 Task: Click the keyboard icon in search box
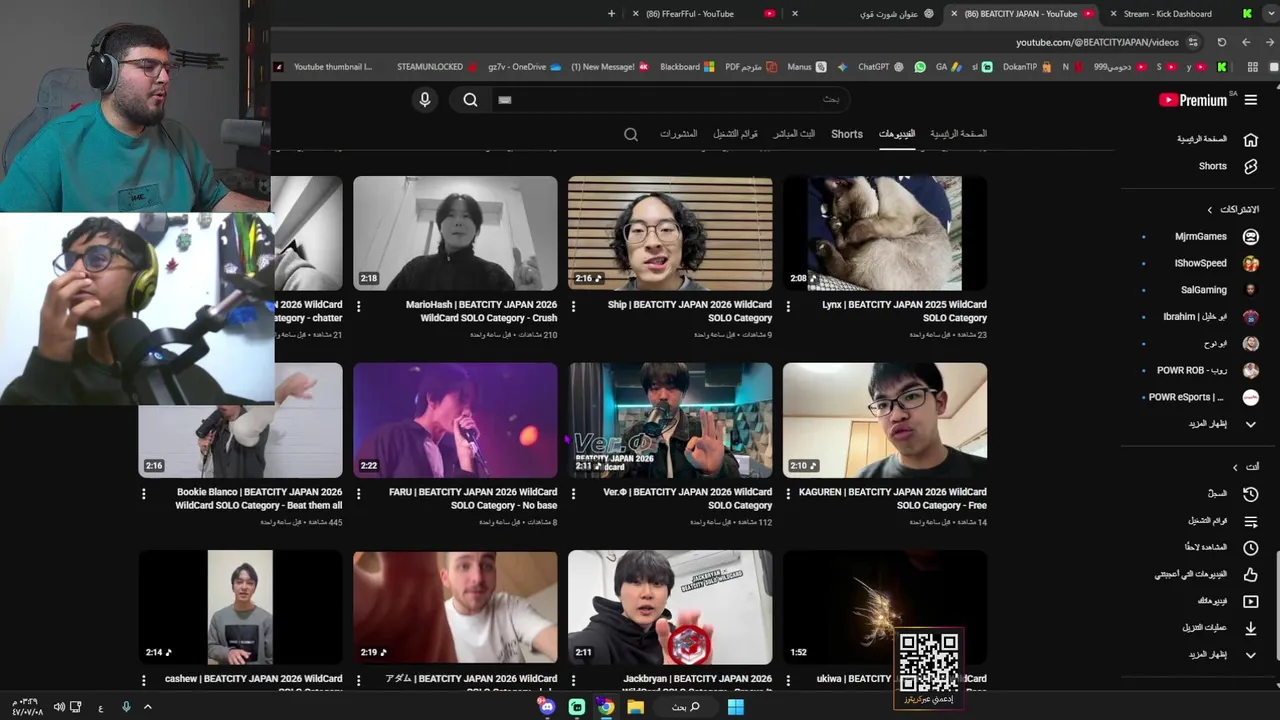point(505,99)
